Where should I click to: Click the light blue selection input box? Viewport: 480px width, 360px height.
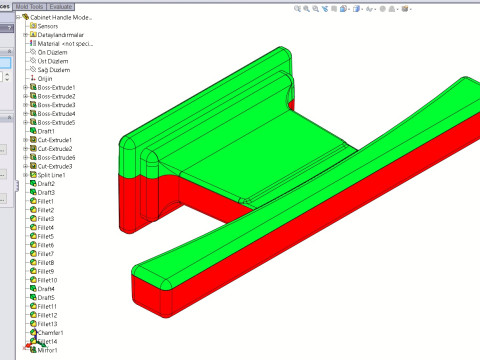(x=5, y=63)
